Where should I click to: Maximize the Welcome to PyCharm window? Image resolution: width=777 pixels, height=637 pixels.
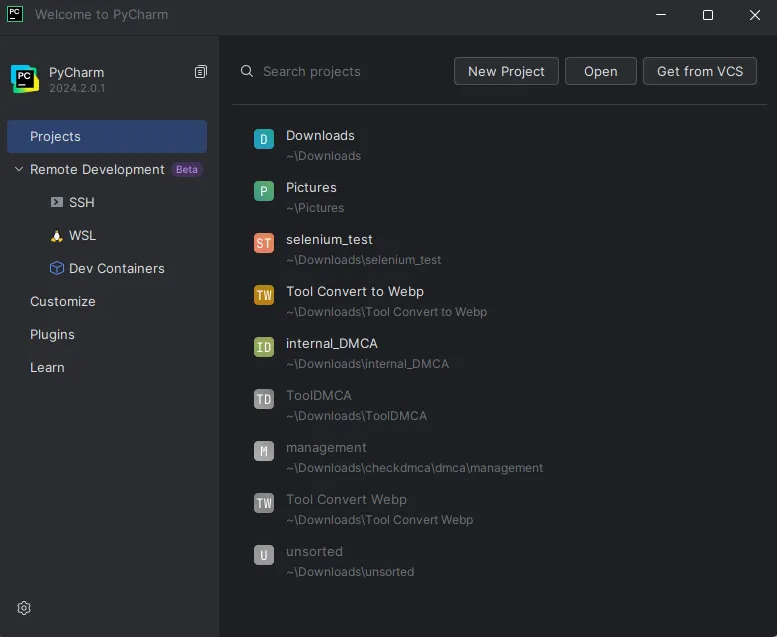coord(708,15)
